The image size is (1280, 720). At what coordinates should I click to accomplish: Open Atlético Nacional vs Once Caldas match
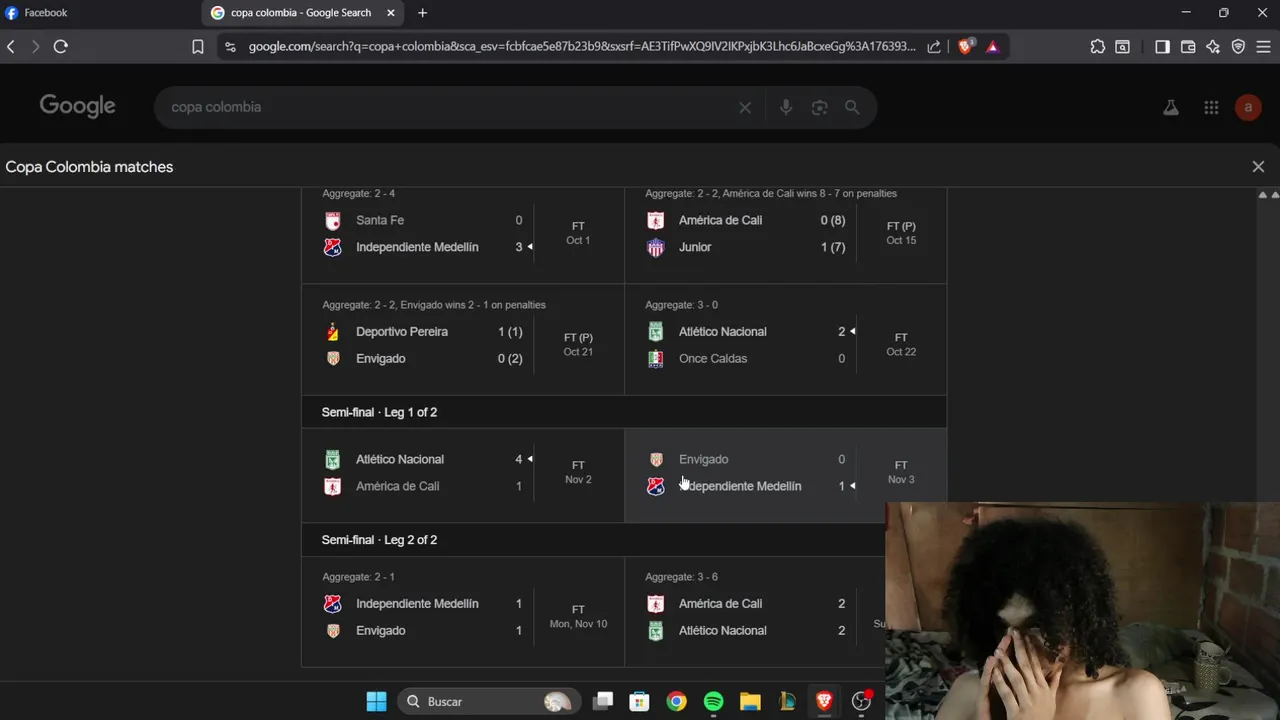point(786,339)
